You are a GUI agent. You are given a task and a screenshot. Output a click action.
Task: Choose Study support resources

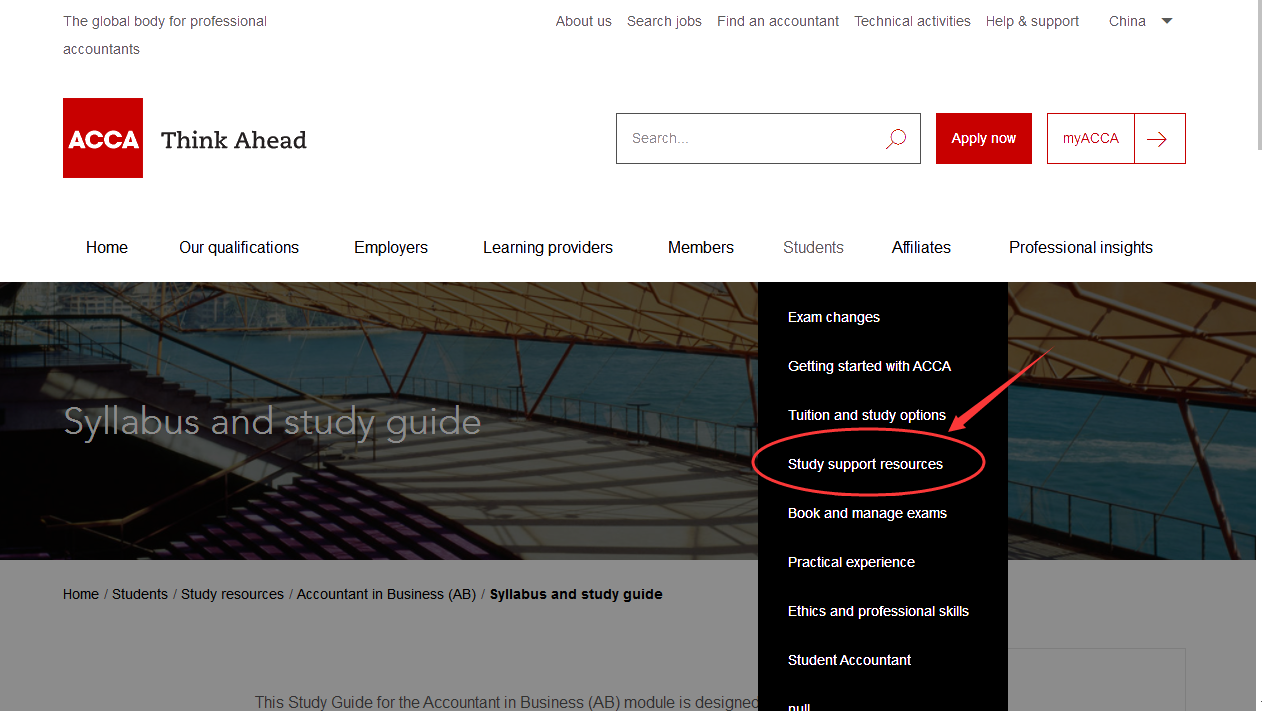coord(865,464)
